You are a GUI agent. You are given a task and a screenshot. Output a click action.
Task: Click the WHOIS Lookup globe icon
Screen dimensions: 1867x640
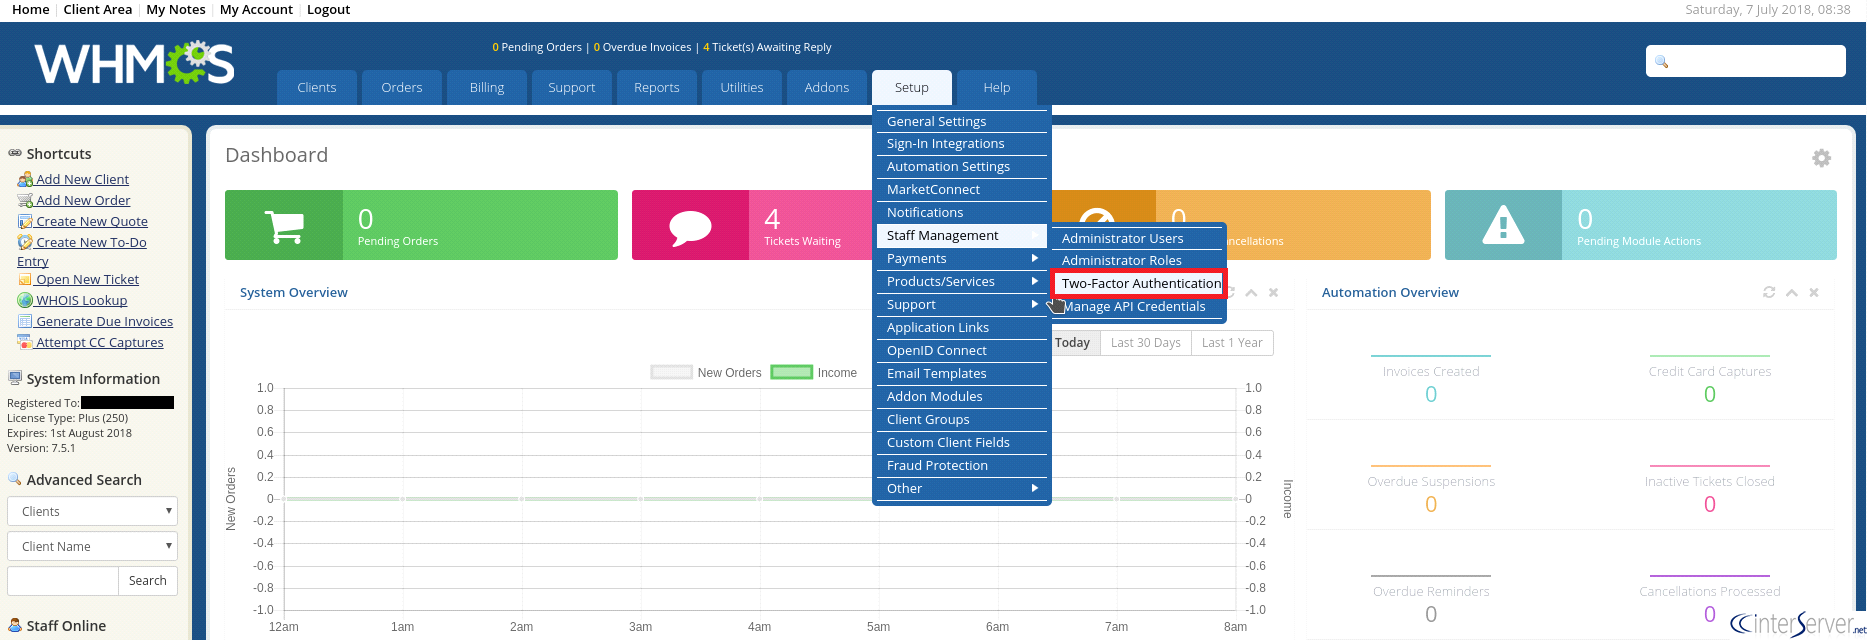(25, 301)
